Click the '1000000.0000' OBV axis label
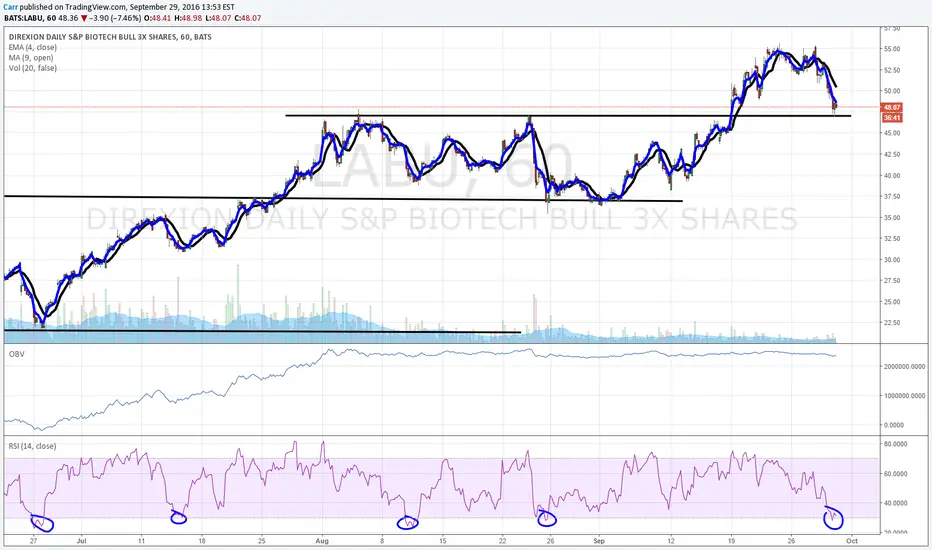This screenshot has width=932, height=550. [904, 396]
